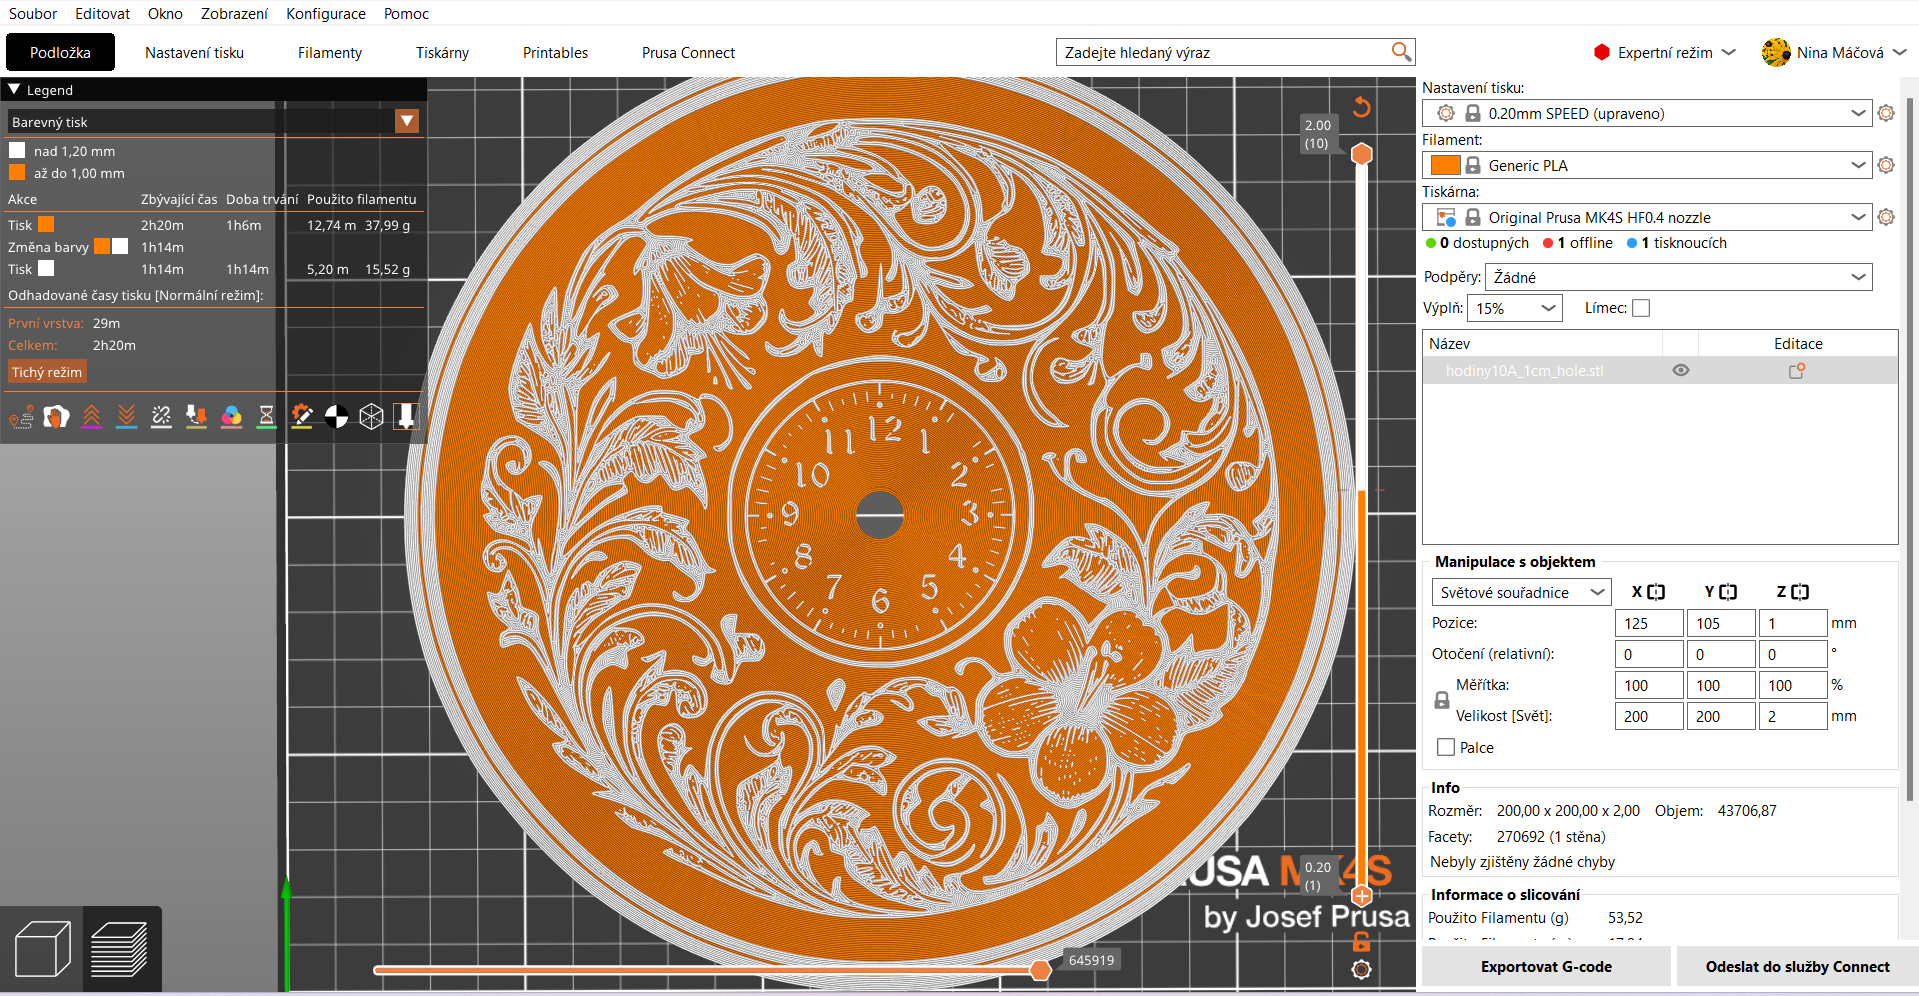Switch to the Prusa Connect tab
Image resolution: width=1919 pixels, height=996 pixels.
pyautogui.click(x=688, y=53)
